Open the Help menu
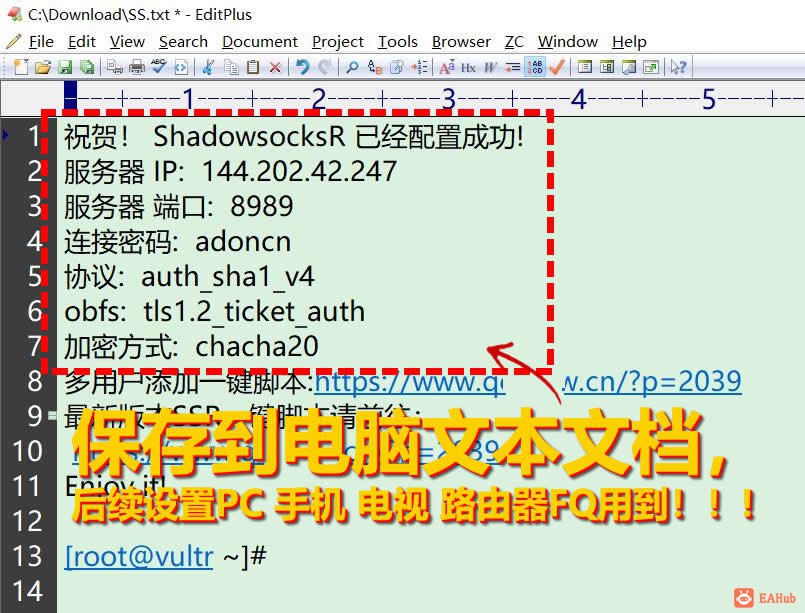Viewport: 805px width, 613px height. [629, 42]
